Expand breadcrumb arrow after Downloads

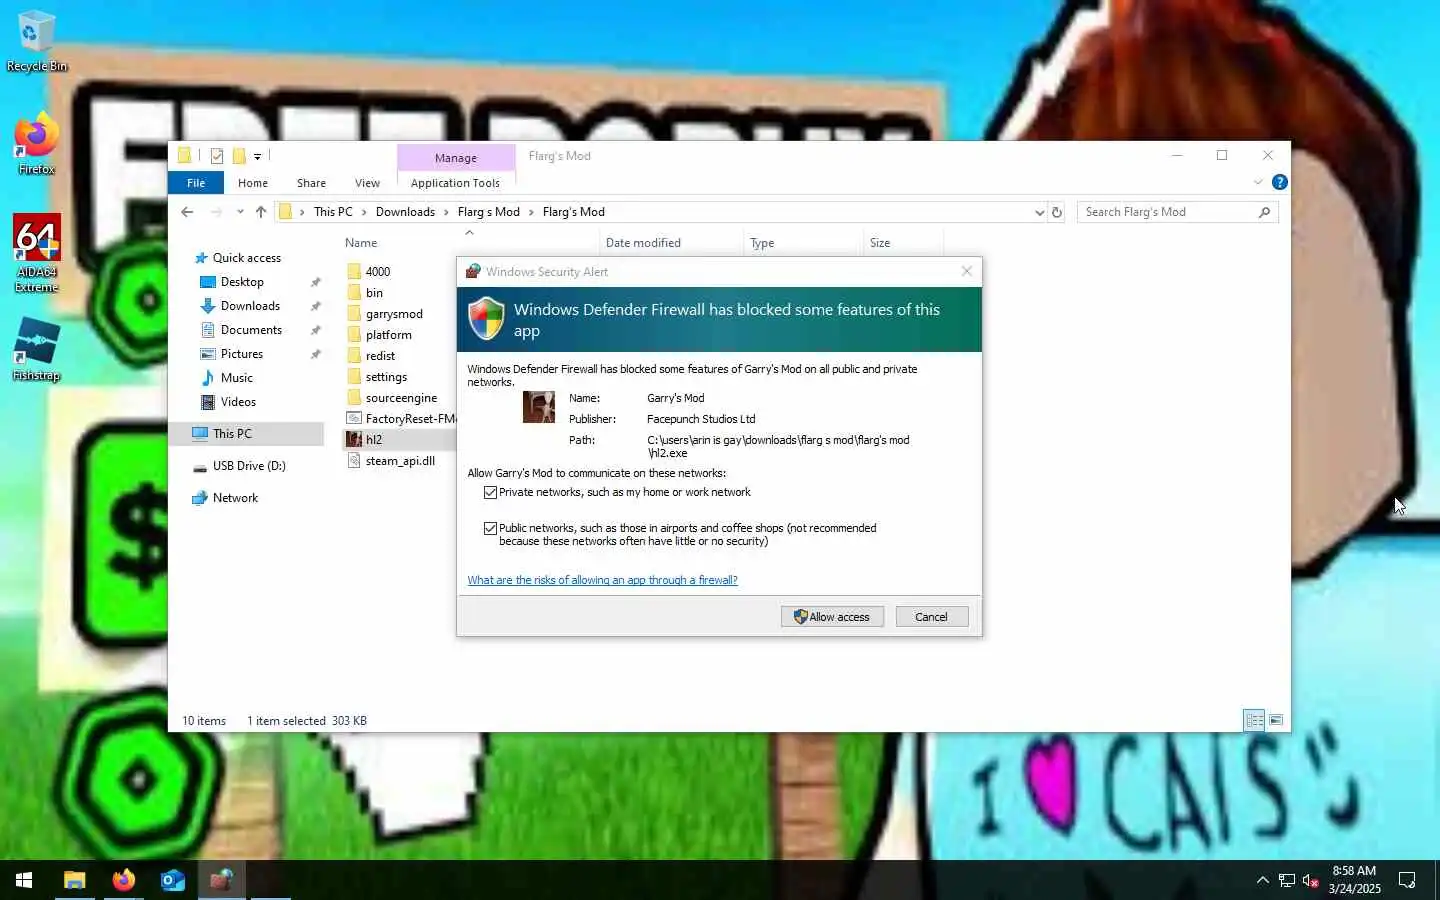pyautogui.click(x=446, y=212)
